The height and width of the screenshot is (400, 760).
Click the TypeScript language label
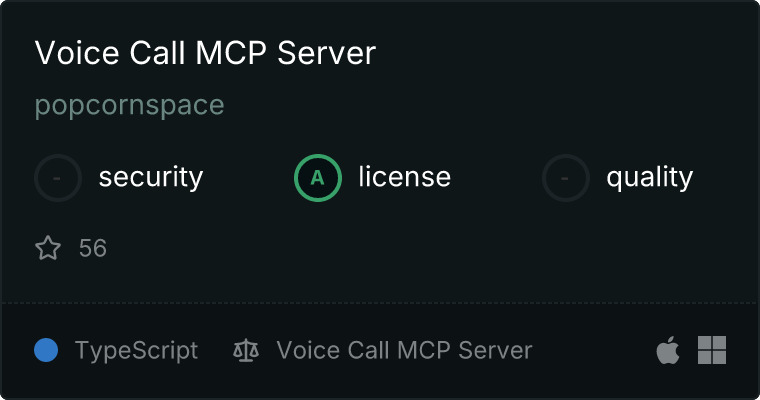(x=136, y=351)
